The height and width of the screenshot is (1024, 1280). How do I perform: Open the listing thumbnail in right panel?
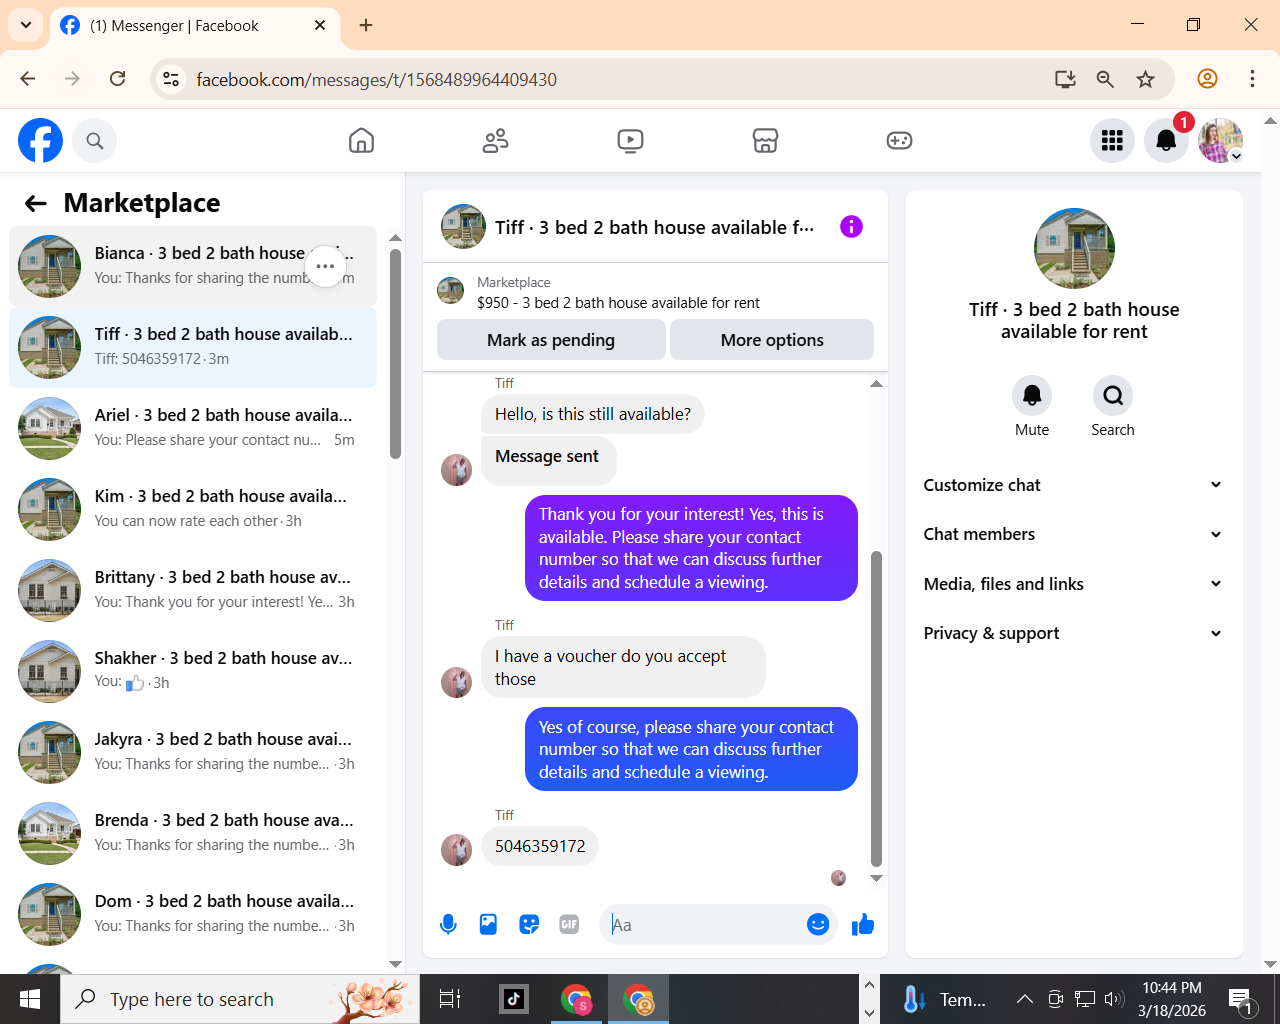point(1074,248)
